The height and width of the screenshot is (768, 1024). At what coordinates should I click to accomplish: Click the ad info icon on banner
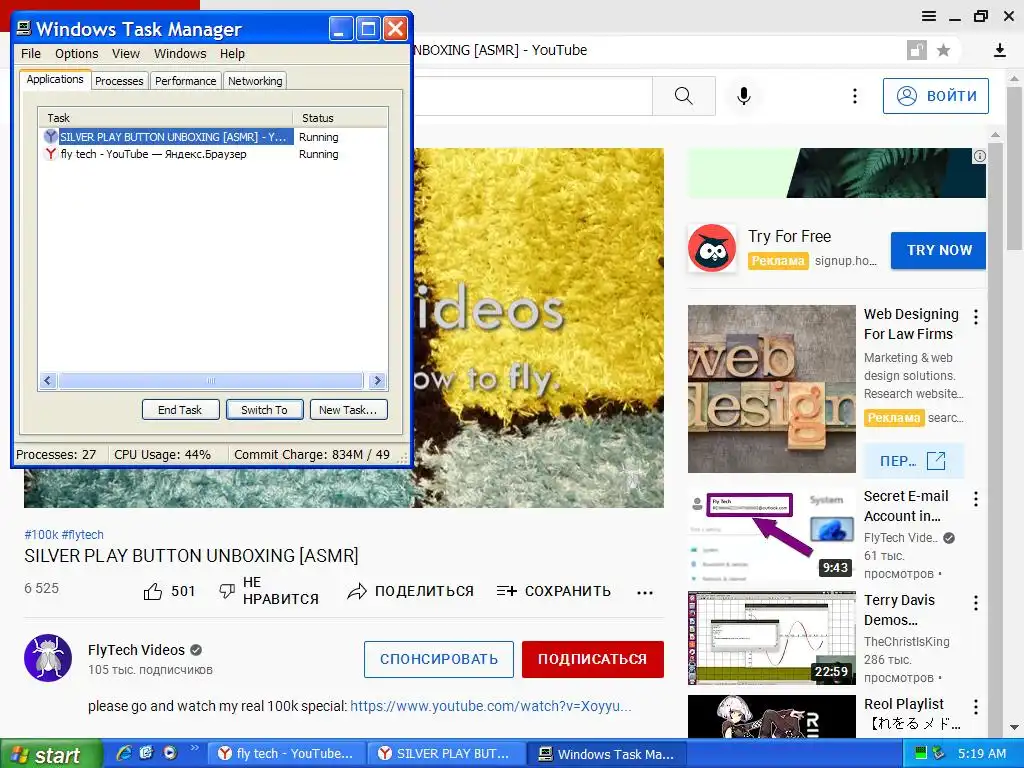coord(979,156)
